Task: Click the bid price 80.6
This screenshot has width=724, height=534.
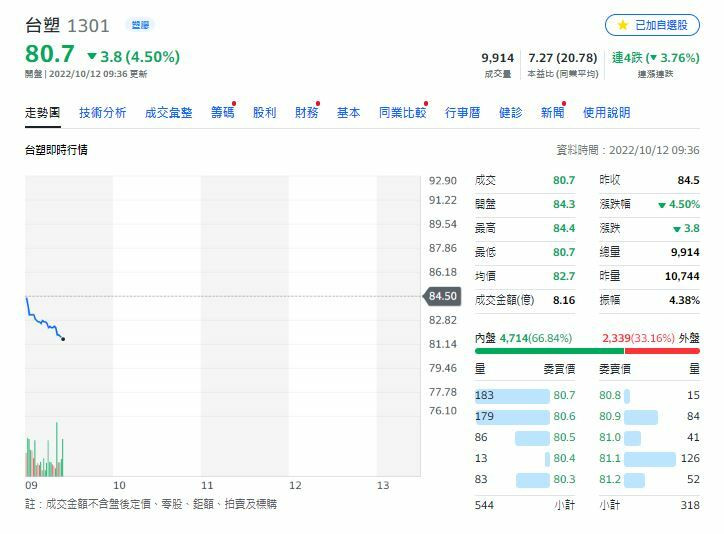Action: (564, 416)
